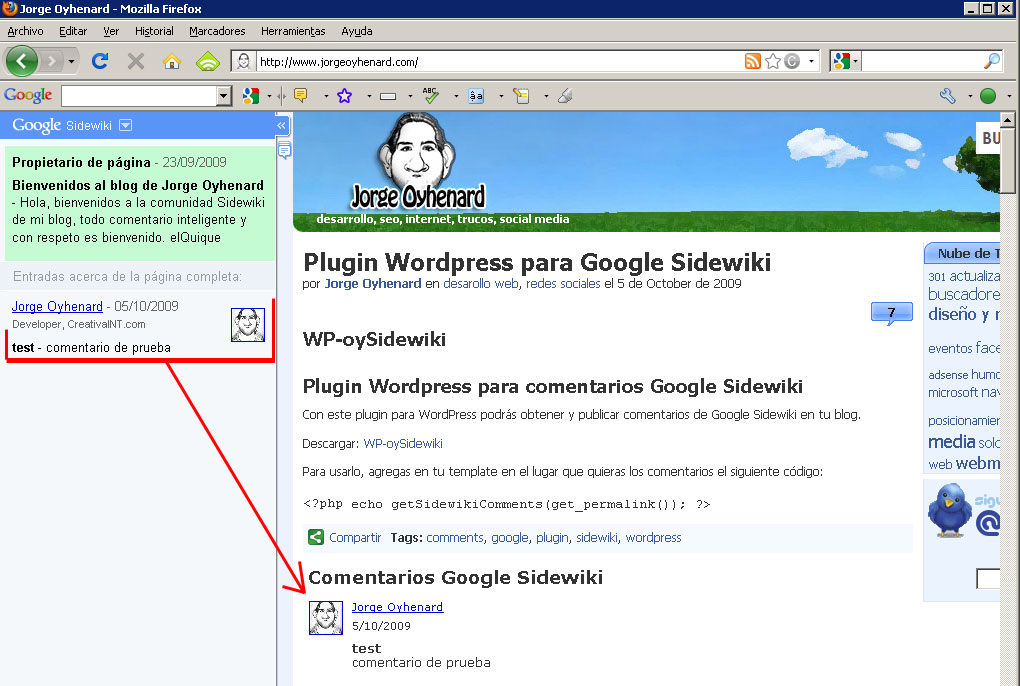
Task: Open the Ver menu
Action: [111, 31]
